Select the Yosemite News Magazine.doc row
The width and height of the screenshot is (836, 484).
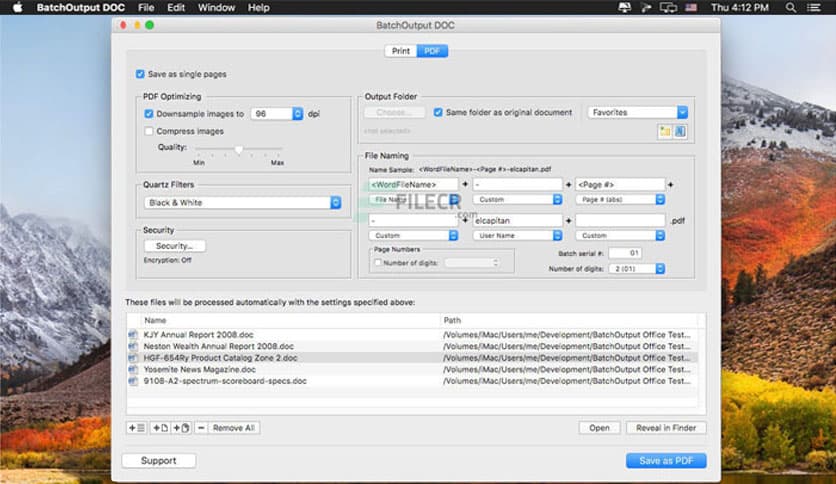click(x=412, y=369)
